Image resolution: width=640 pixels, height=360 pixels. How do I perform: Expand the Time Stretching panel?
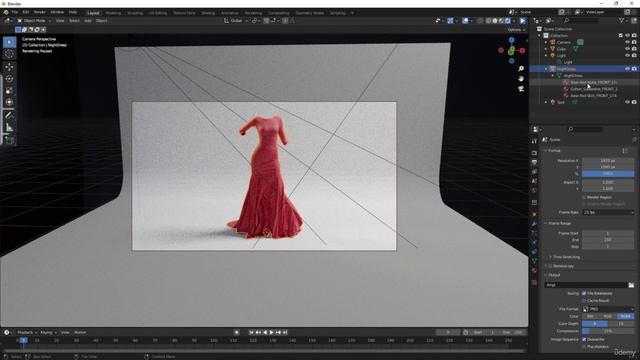click(x=565, y=257)
